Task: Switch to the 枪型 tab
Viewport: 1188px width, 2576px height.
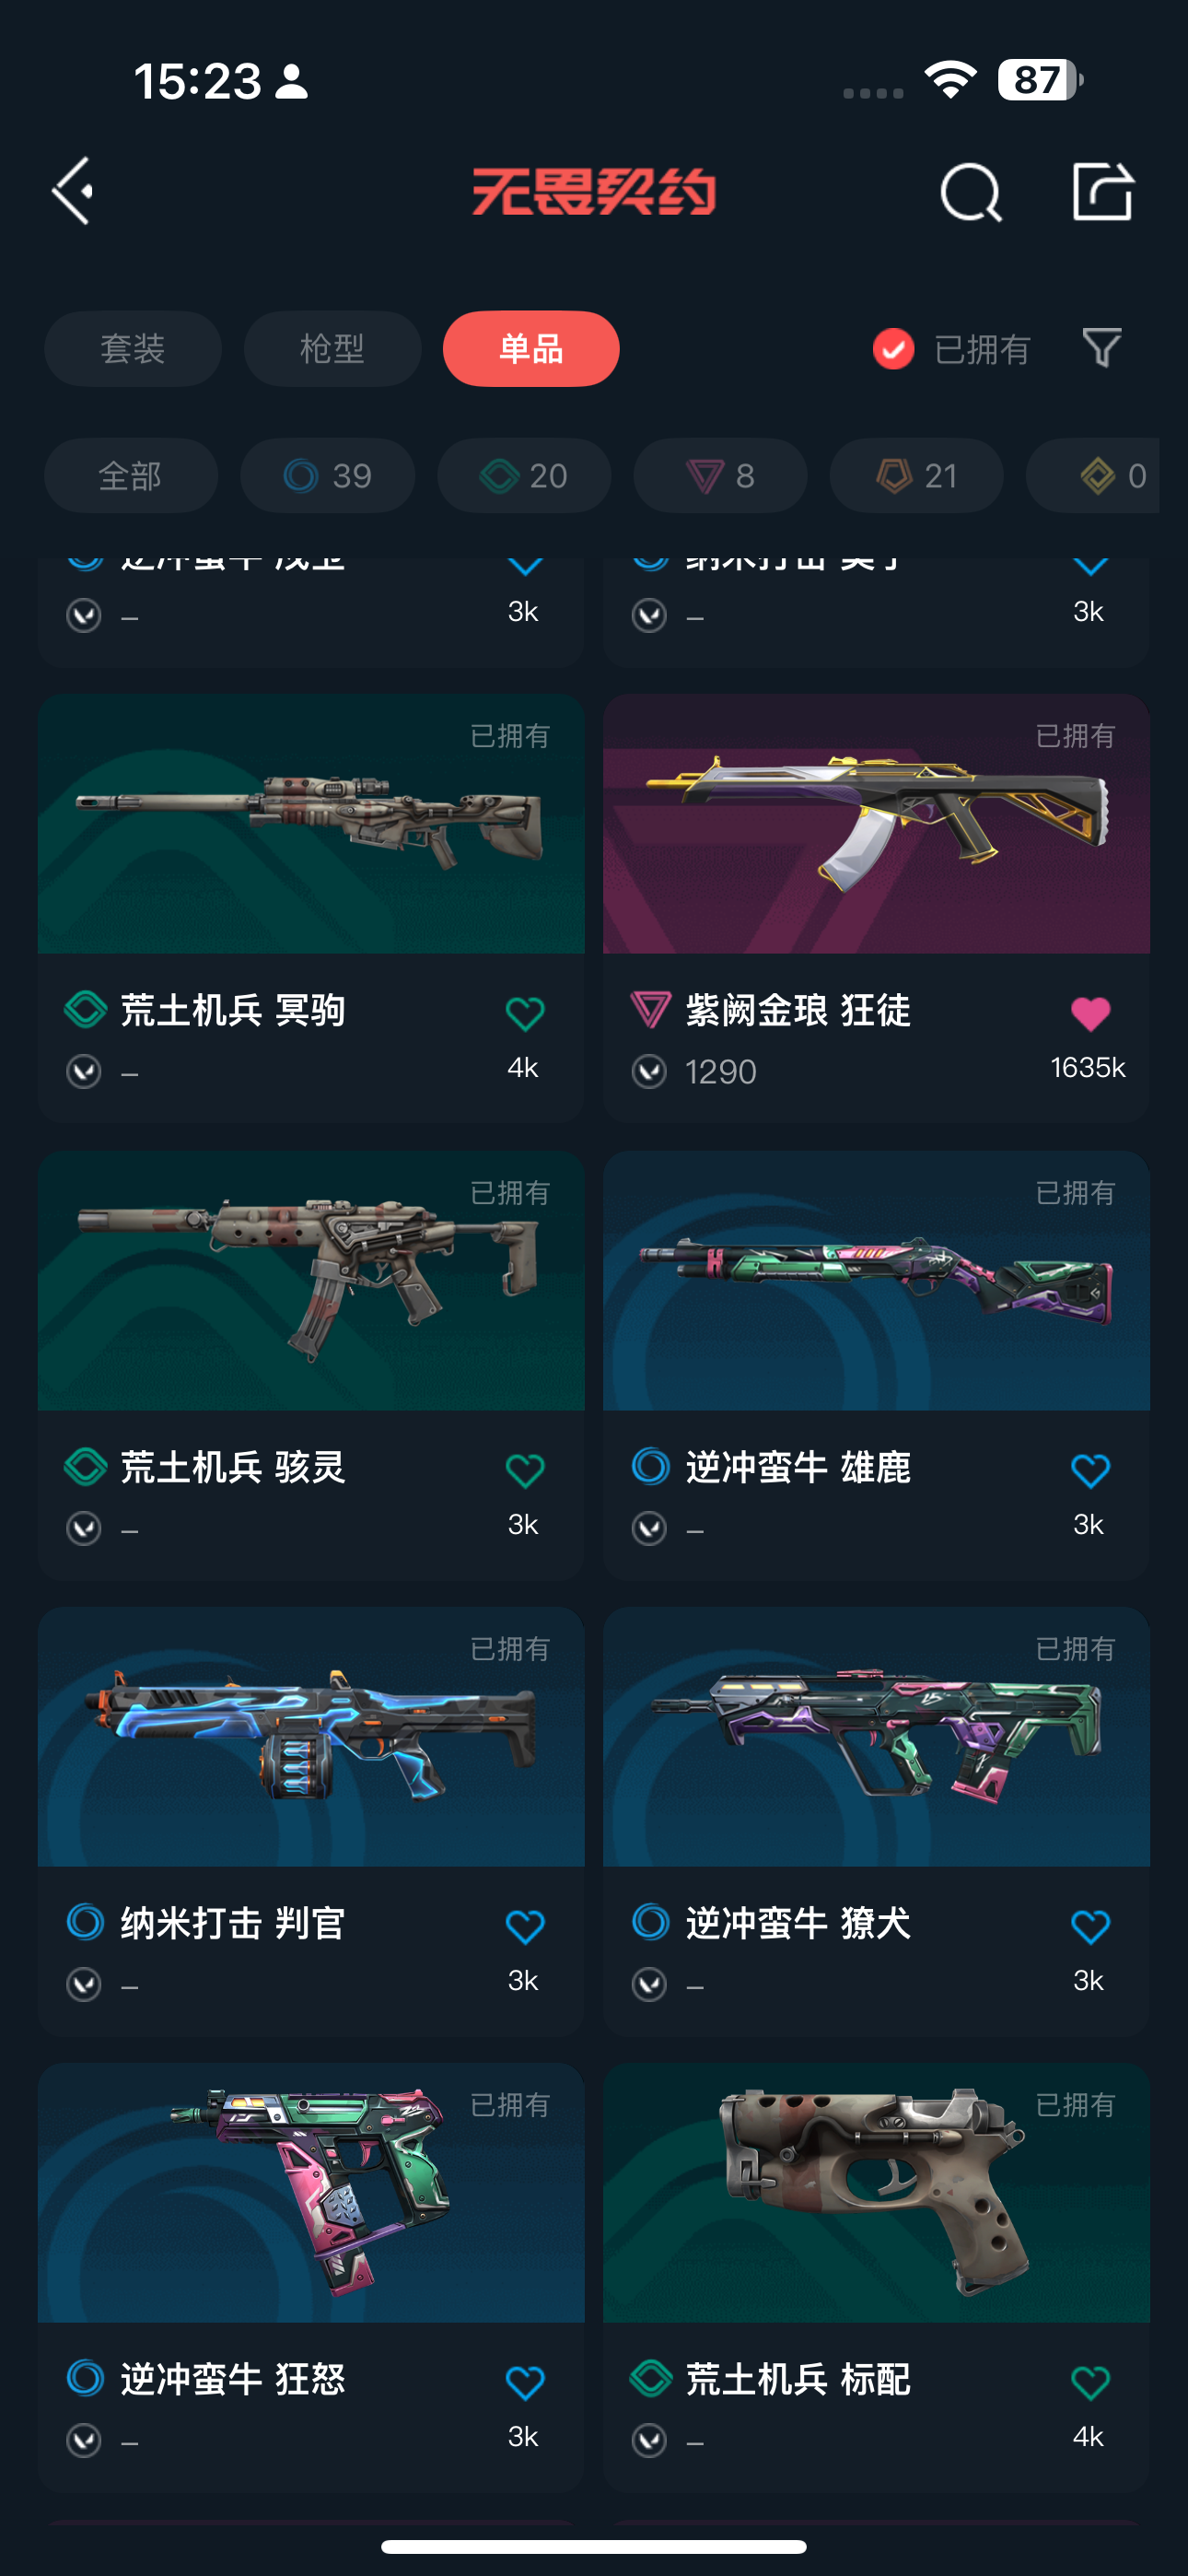Action: [x=332, y=349]
